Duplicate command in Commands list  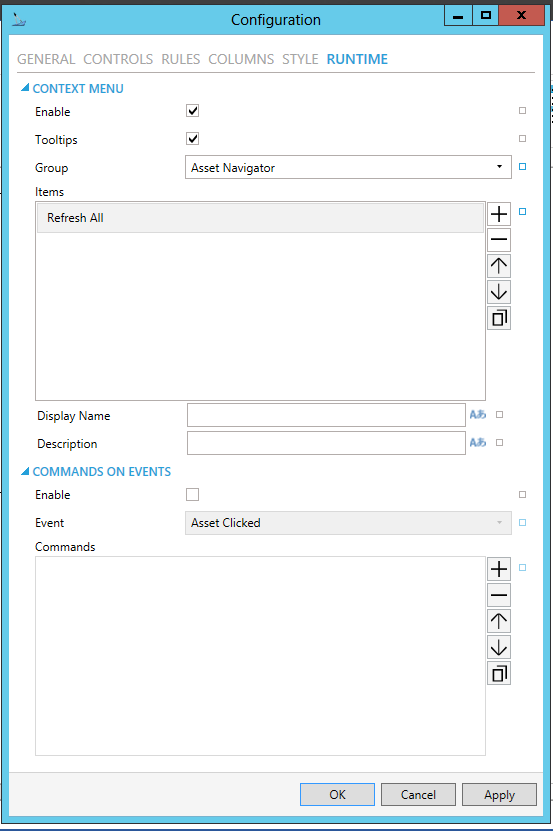(499, 674)
